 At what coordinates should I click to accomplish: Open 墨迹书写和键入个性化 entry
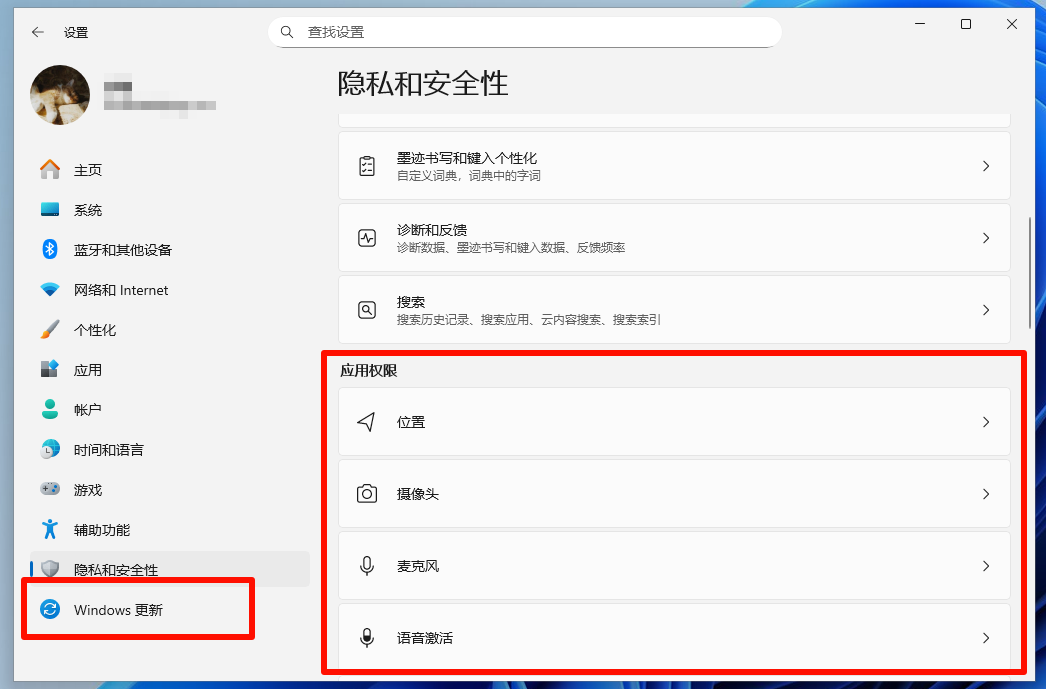click(x=674, y=165)
